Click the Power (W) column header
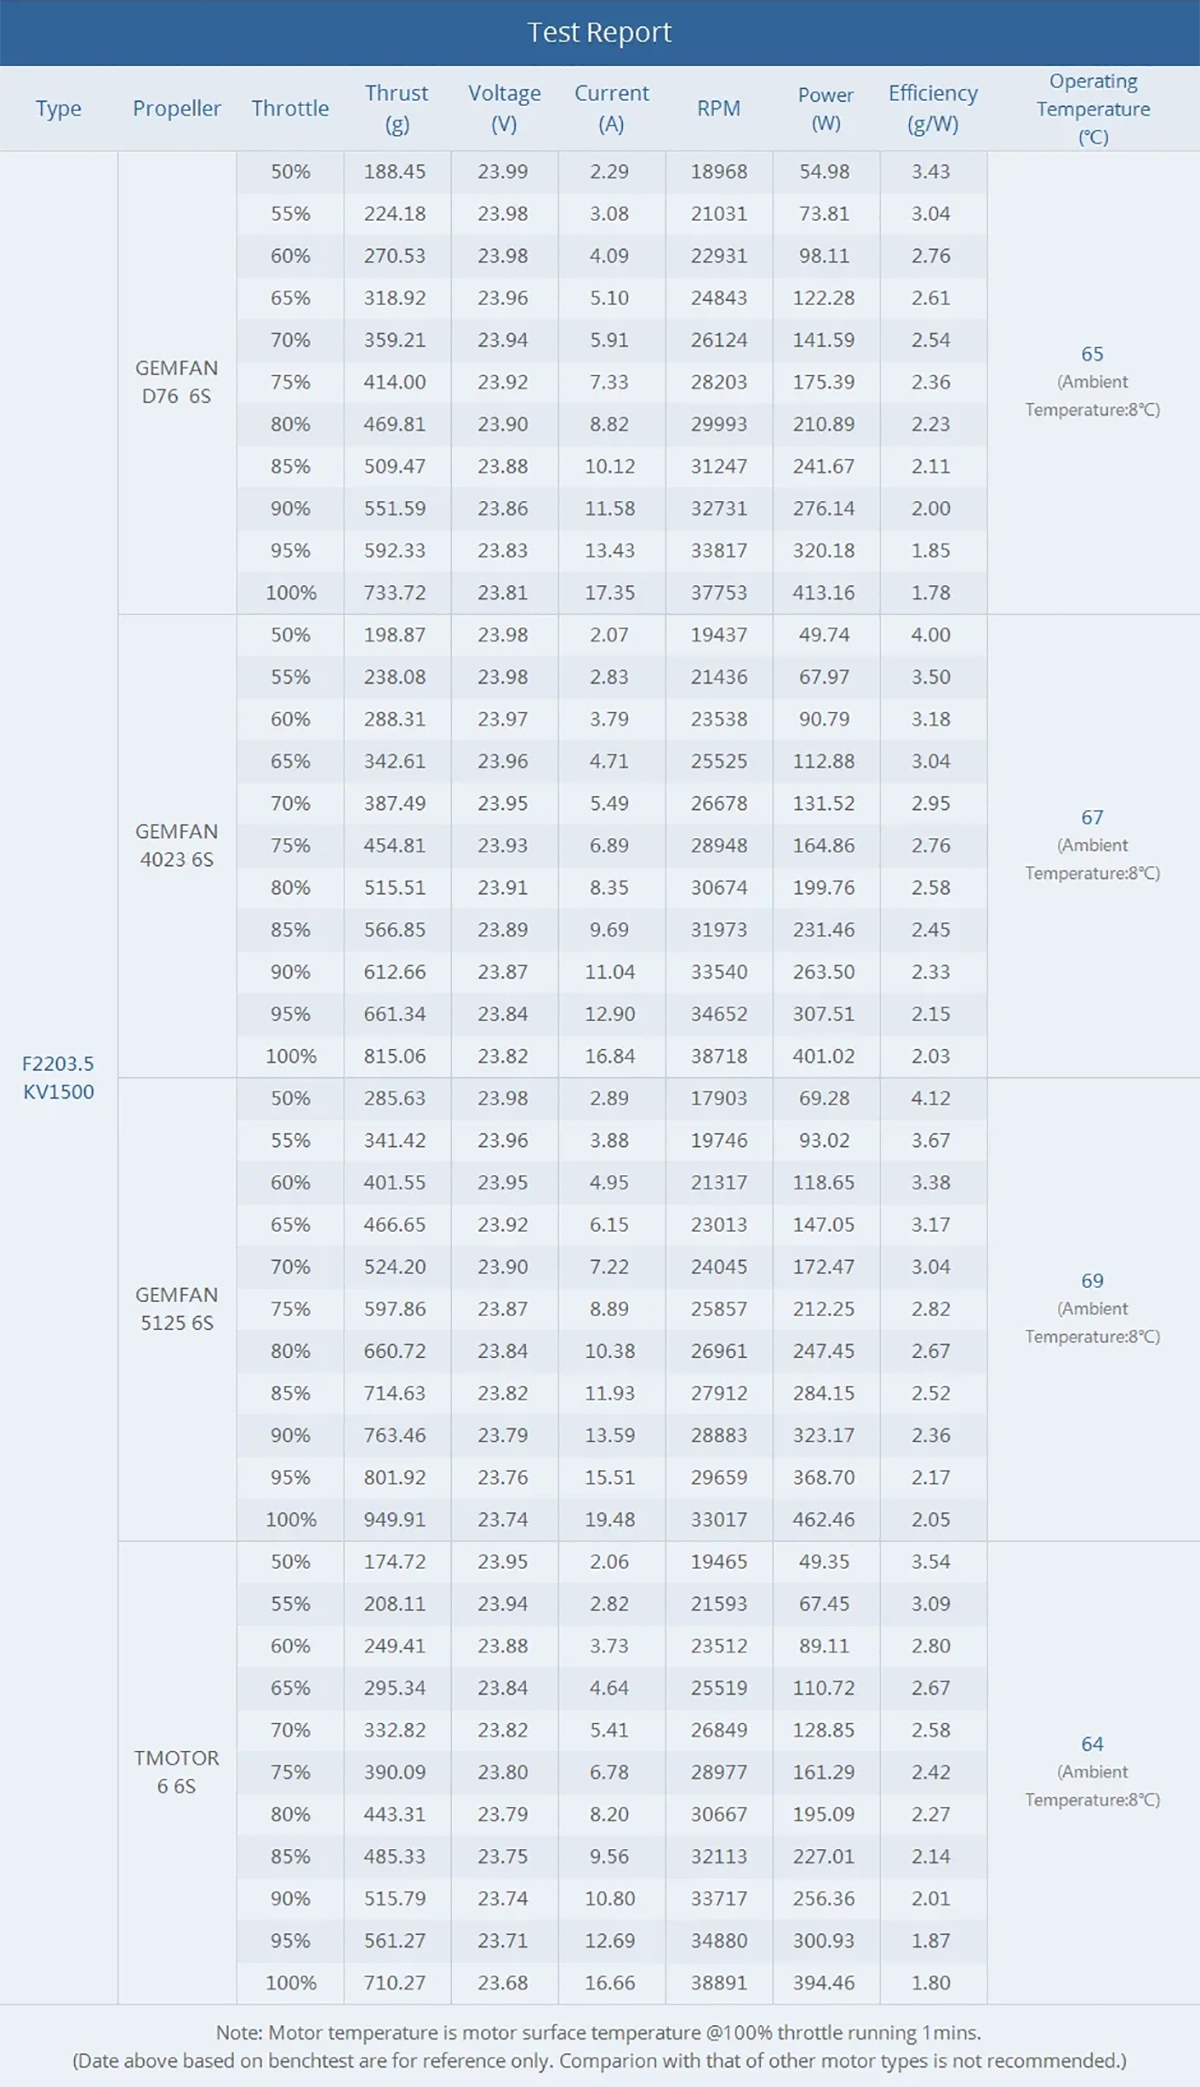Image resolution: width=1200 pixels, height=2087 pixels. 825,109
